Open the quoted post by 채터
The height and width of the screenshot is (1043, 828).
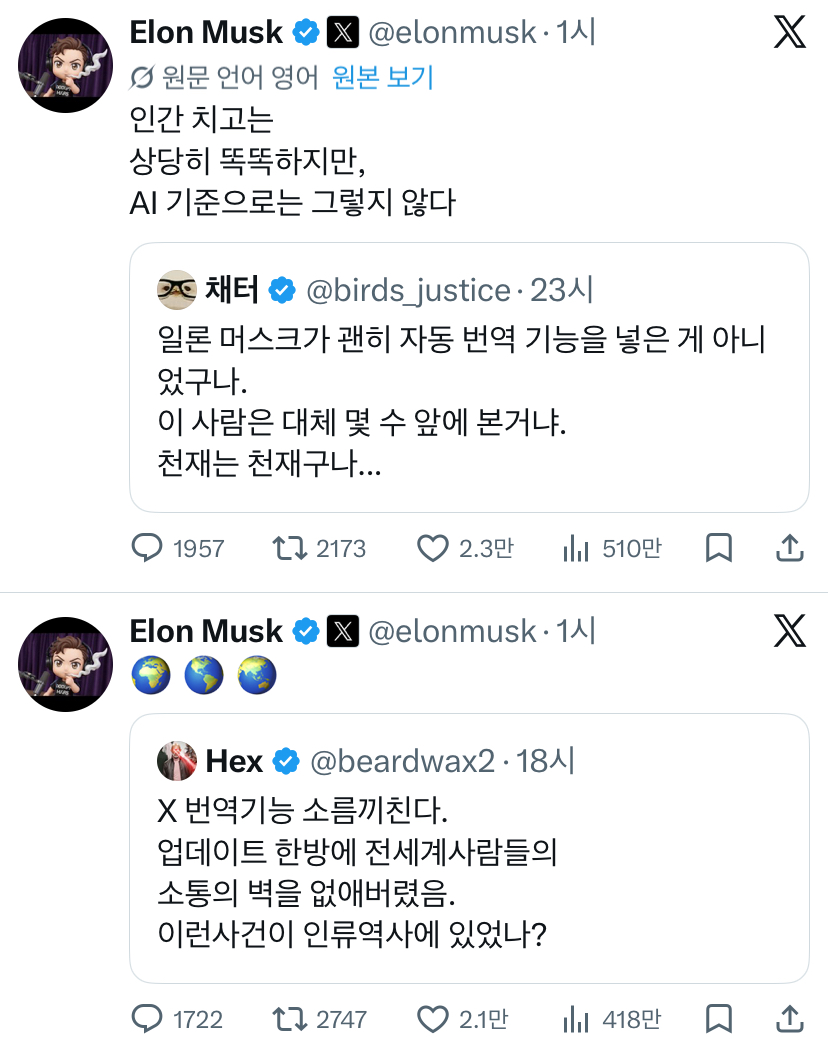[x=468, y=400]
